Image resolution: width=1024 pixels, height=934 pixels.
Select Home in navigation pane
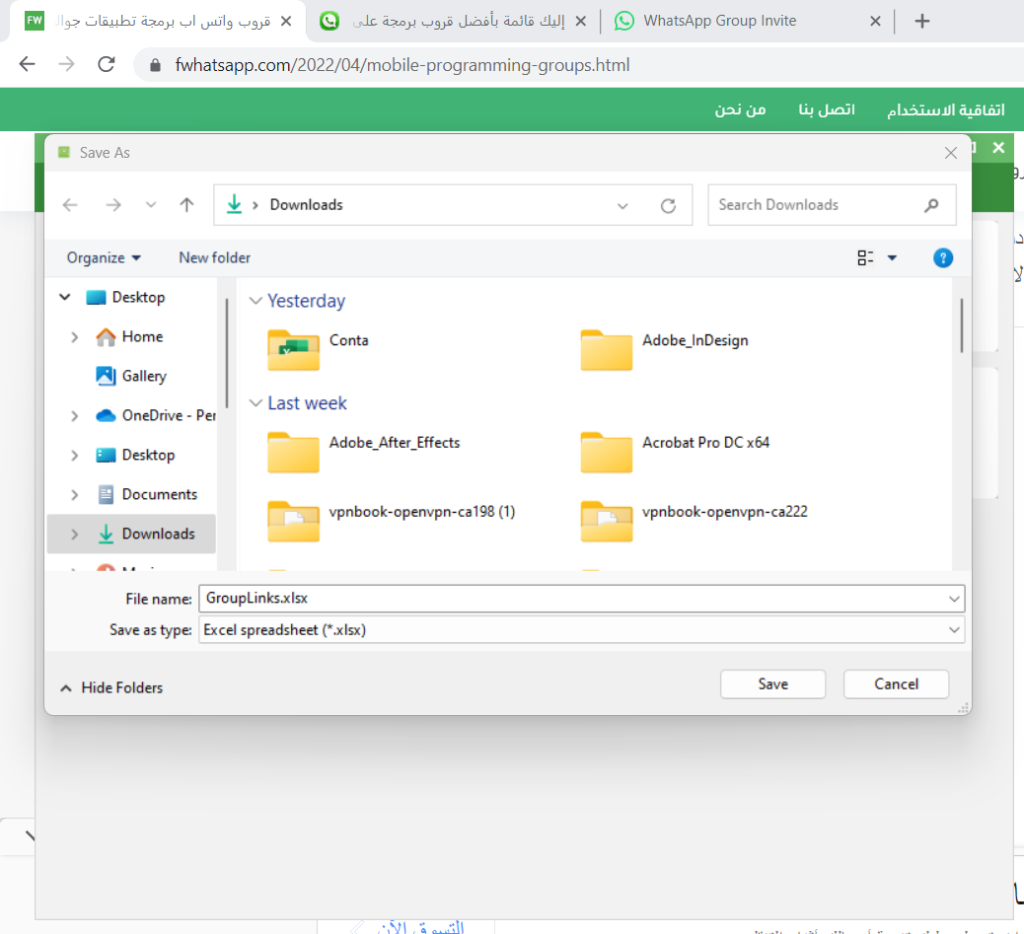[142, 337]
